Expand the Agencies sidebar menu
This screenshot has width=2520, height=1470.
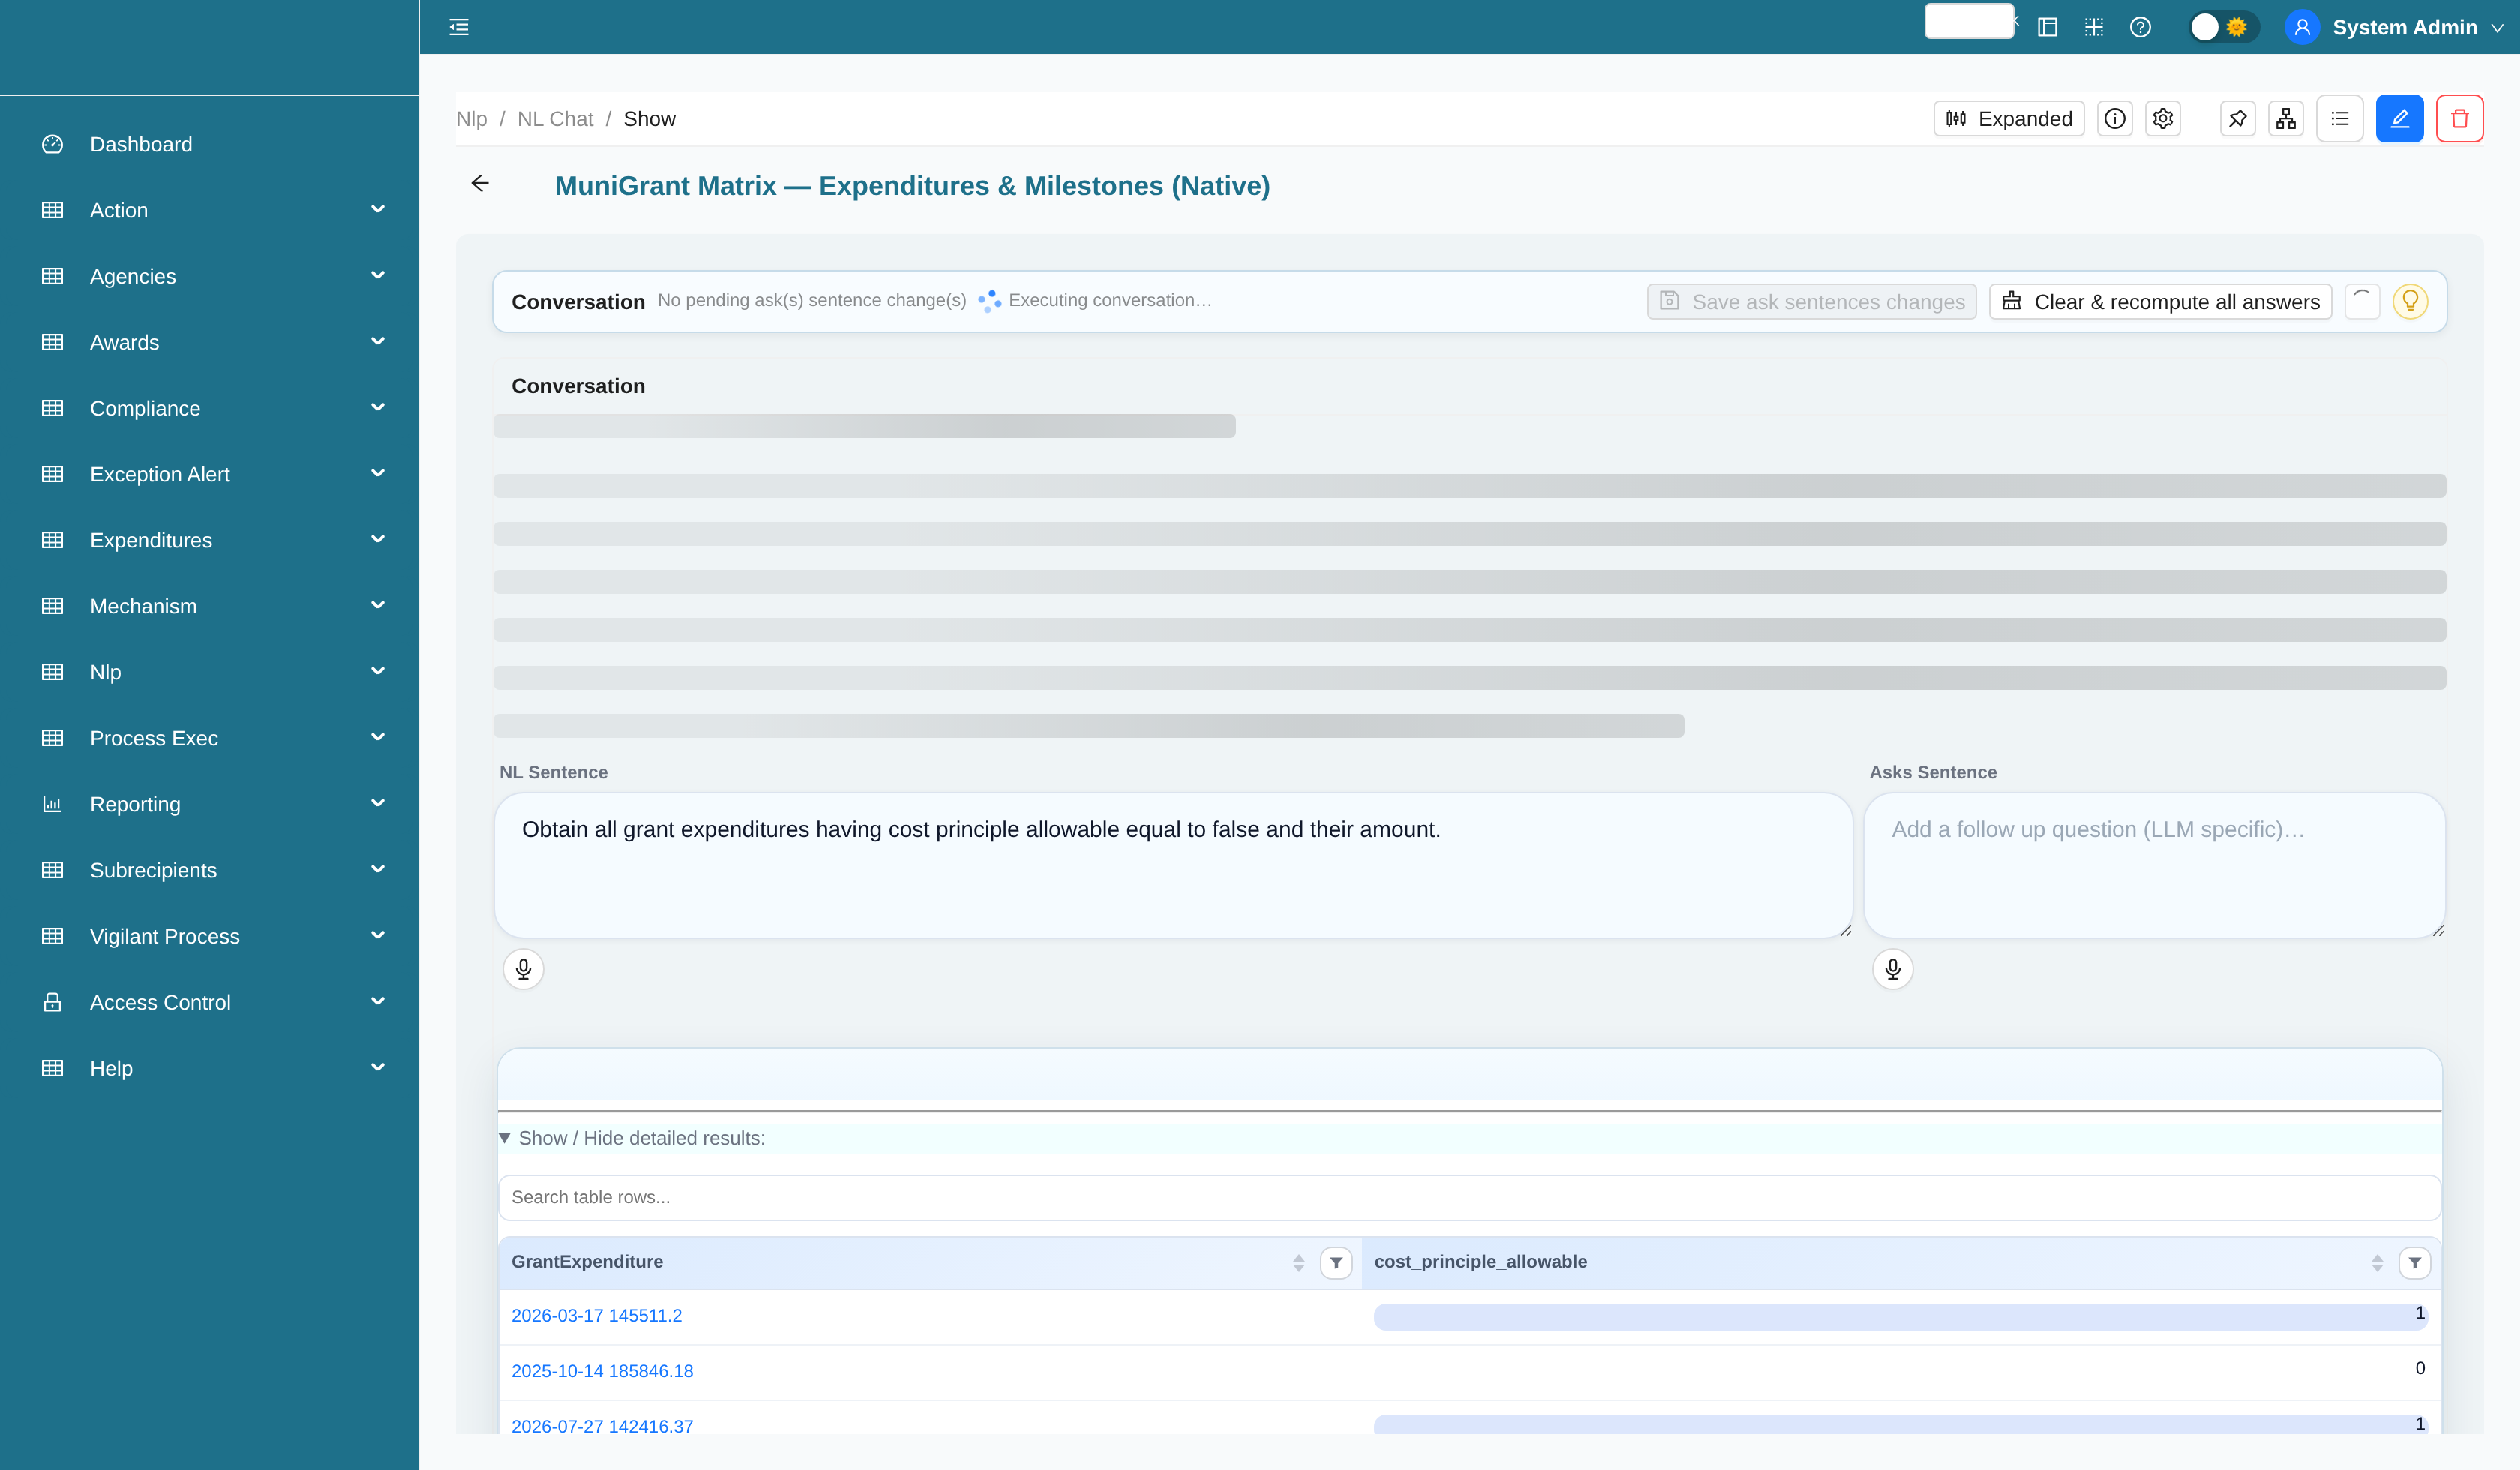point(210,277)
